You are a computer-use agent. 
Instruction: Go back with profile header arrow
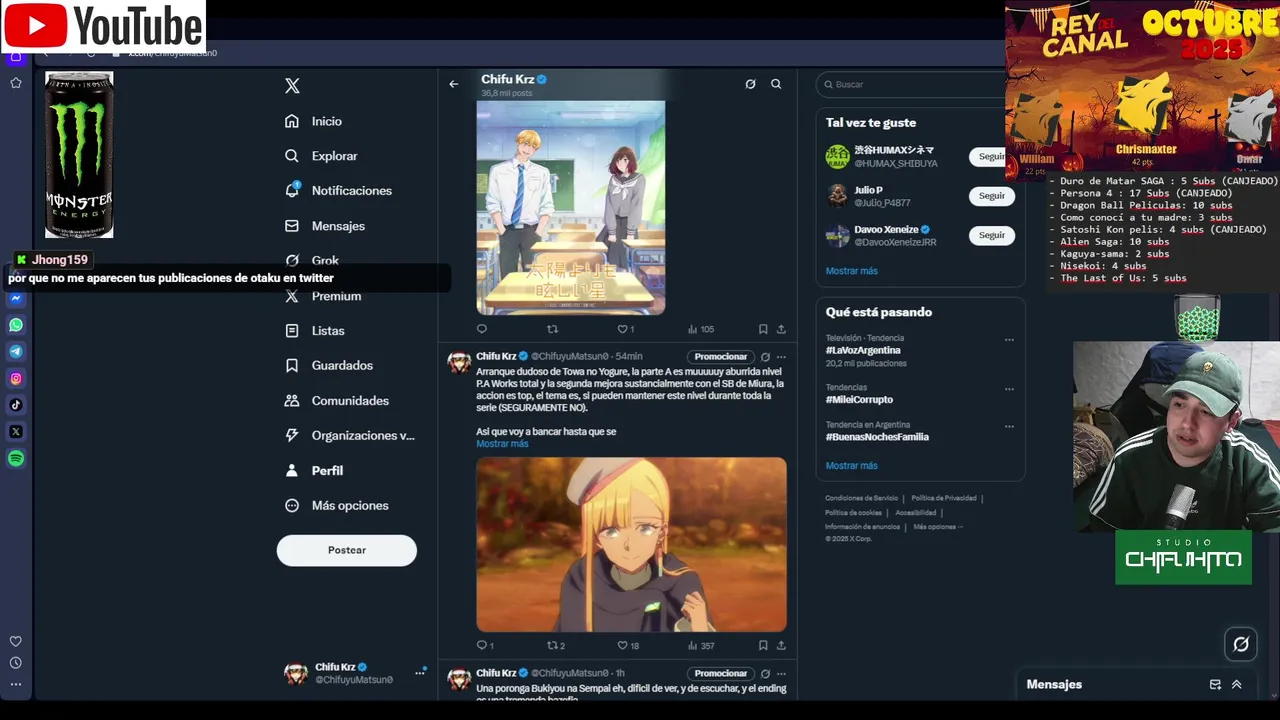(x=454, y=84)
